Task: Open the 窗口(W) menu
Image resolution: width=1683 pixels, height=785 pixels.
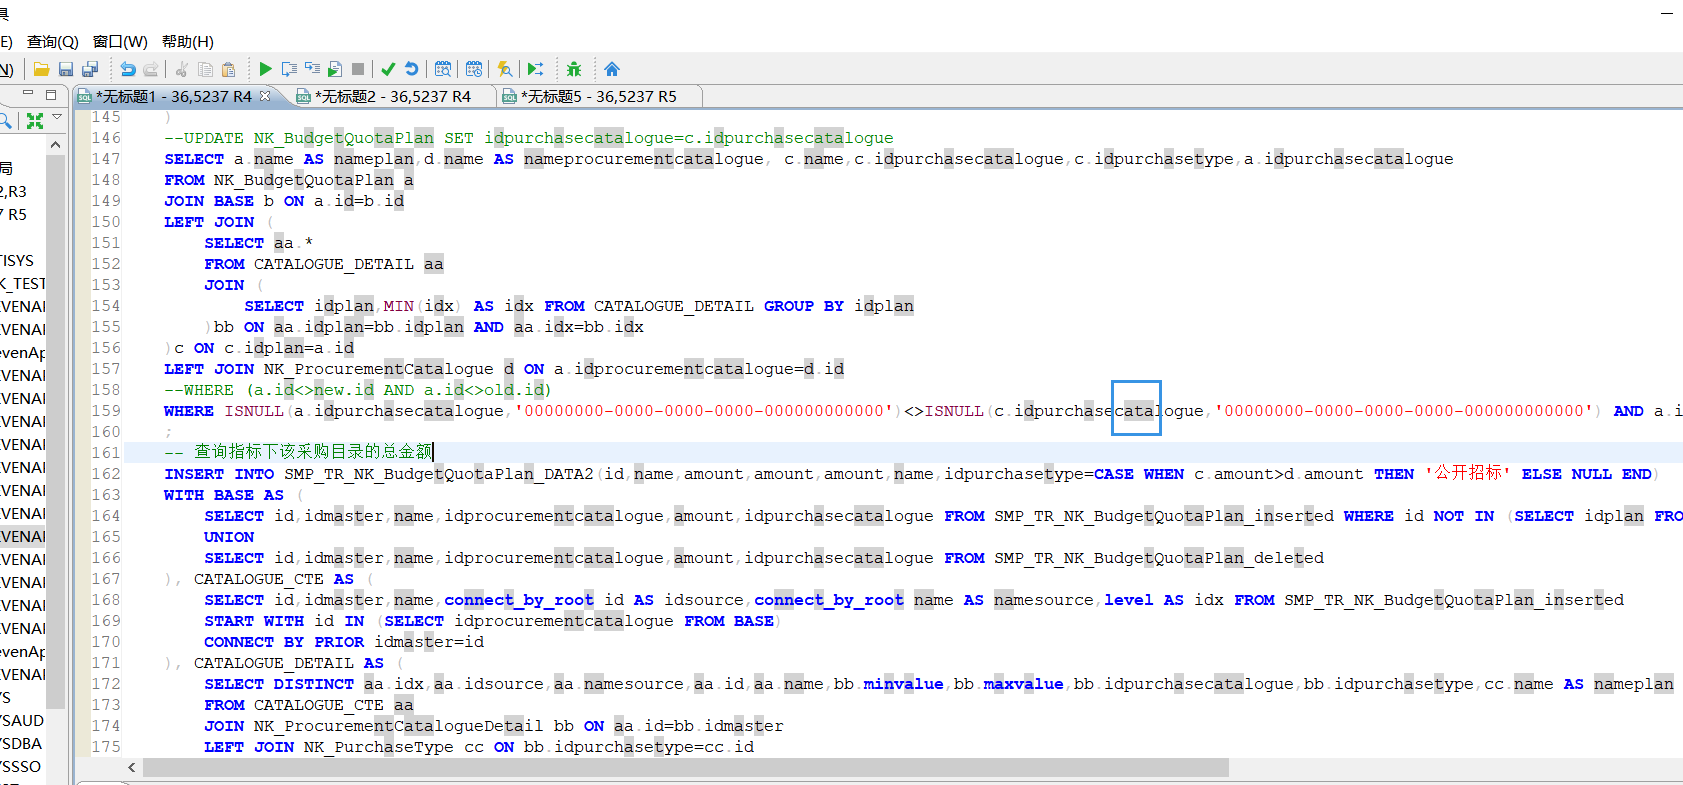Action: coord(120,41)
